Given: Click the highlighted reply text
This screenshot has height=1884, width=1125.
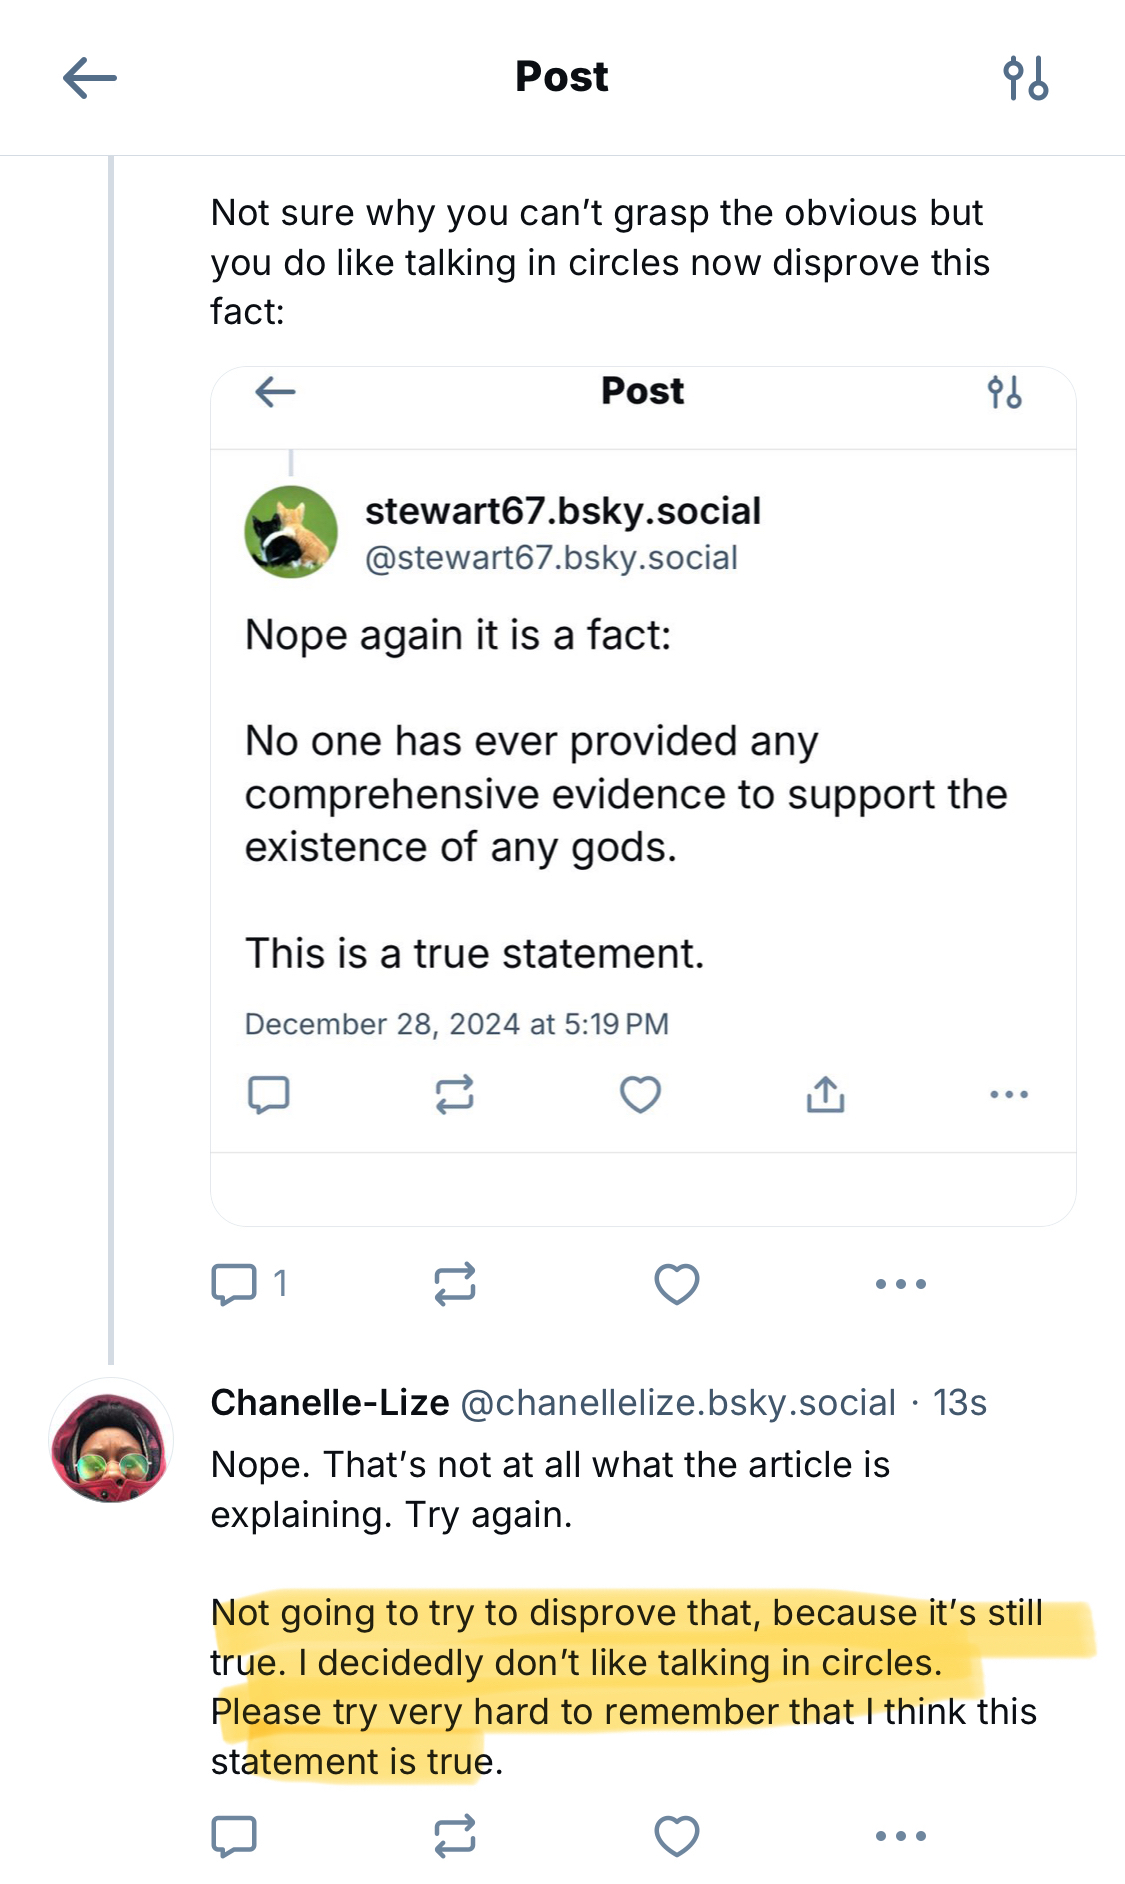Looking at the screenshot, I should click(x=625, y=1687).
